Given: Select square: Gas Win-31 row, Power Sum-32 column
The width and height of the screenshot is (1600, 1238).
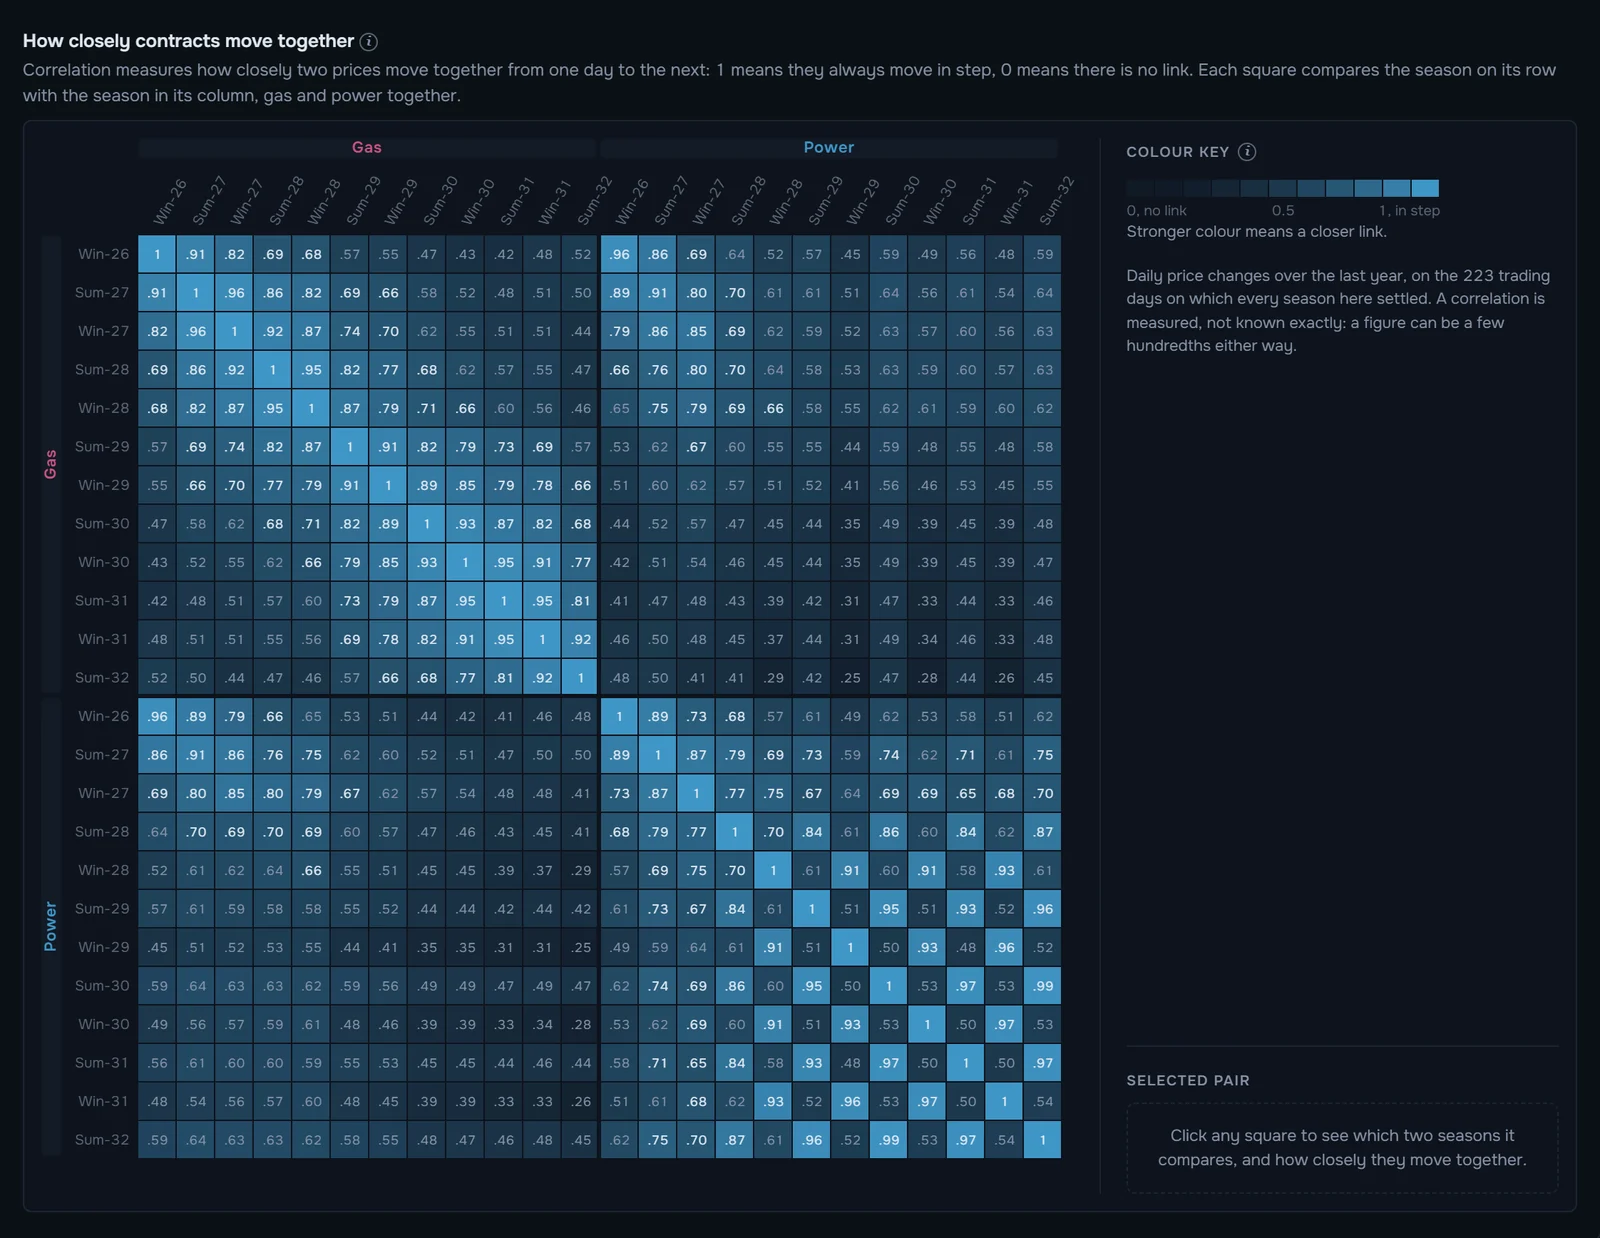Looking at the screenshot, I should tap(1043, 639).
